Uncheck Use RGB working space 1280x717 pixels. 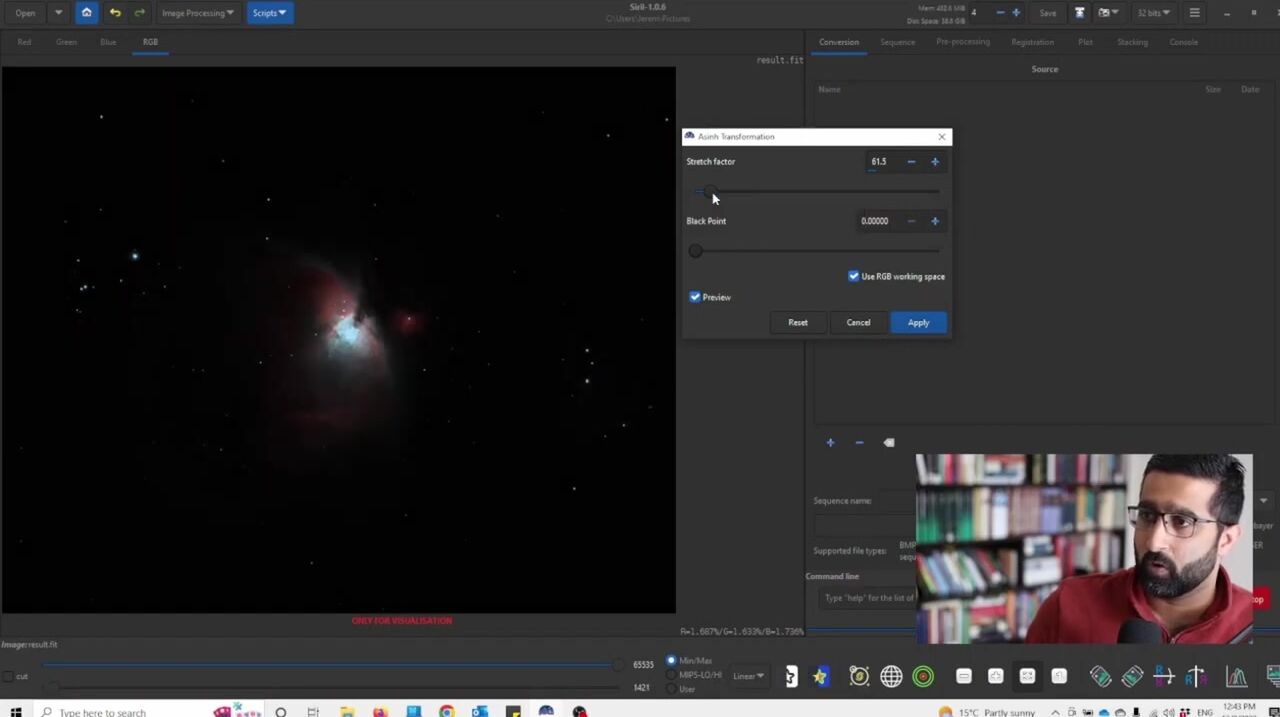point(854,276)
